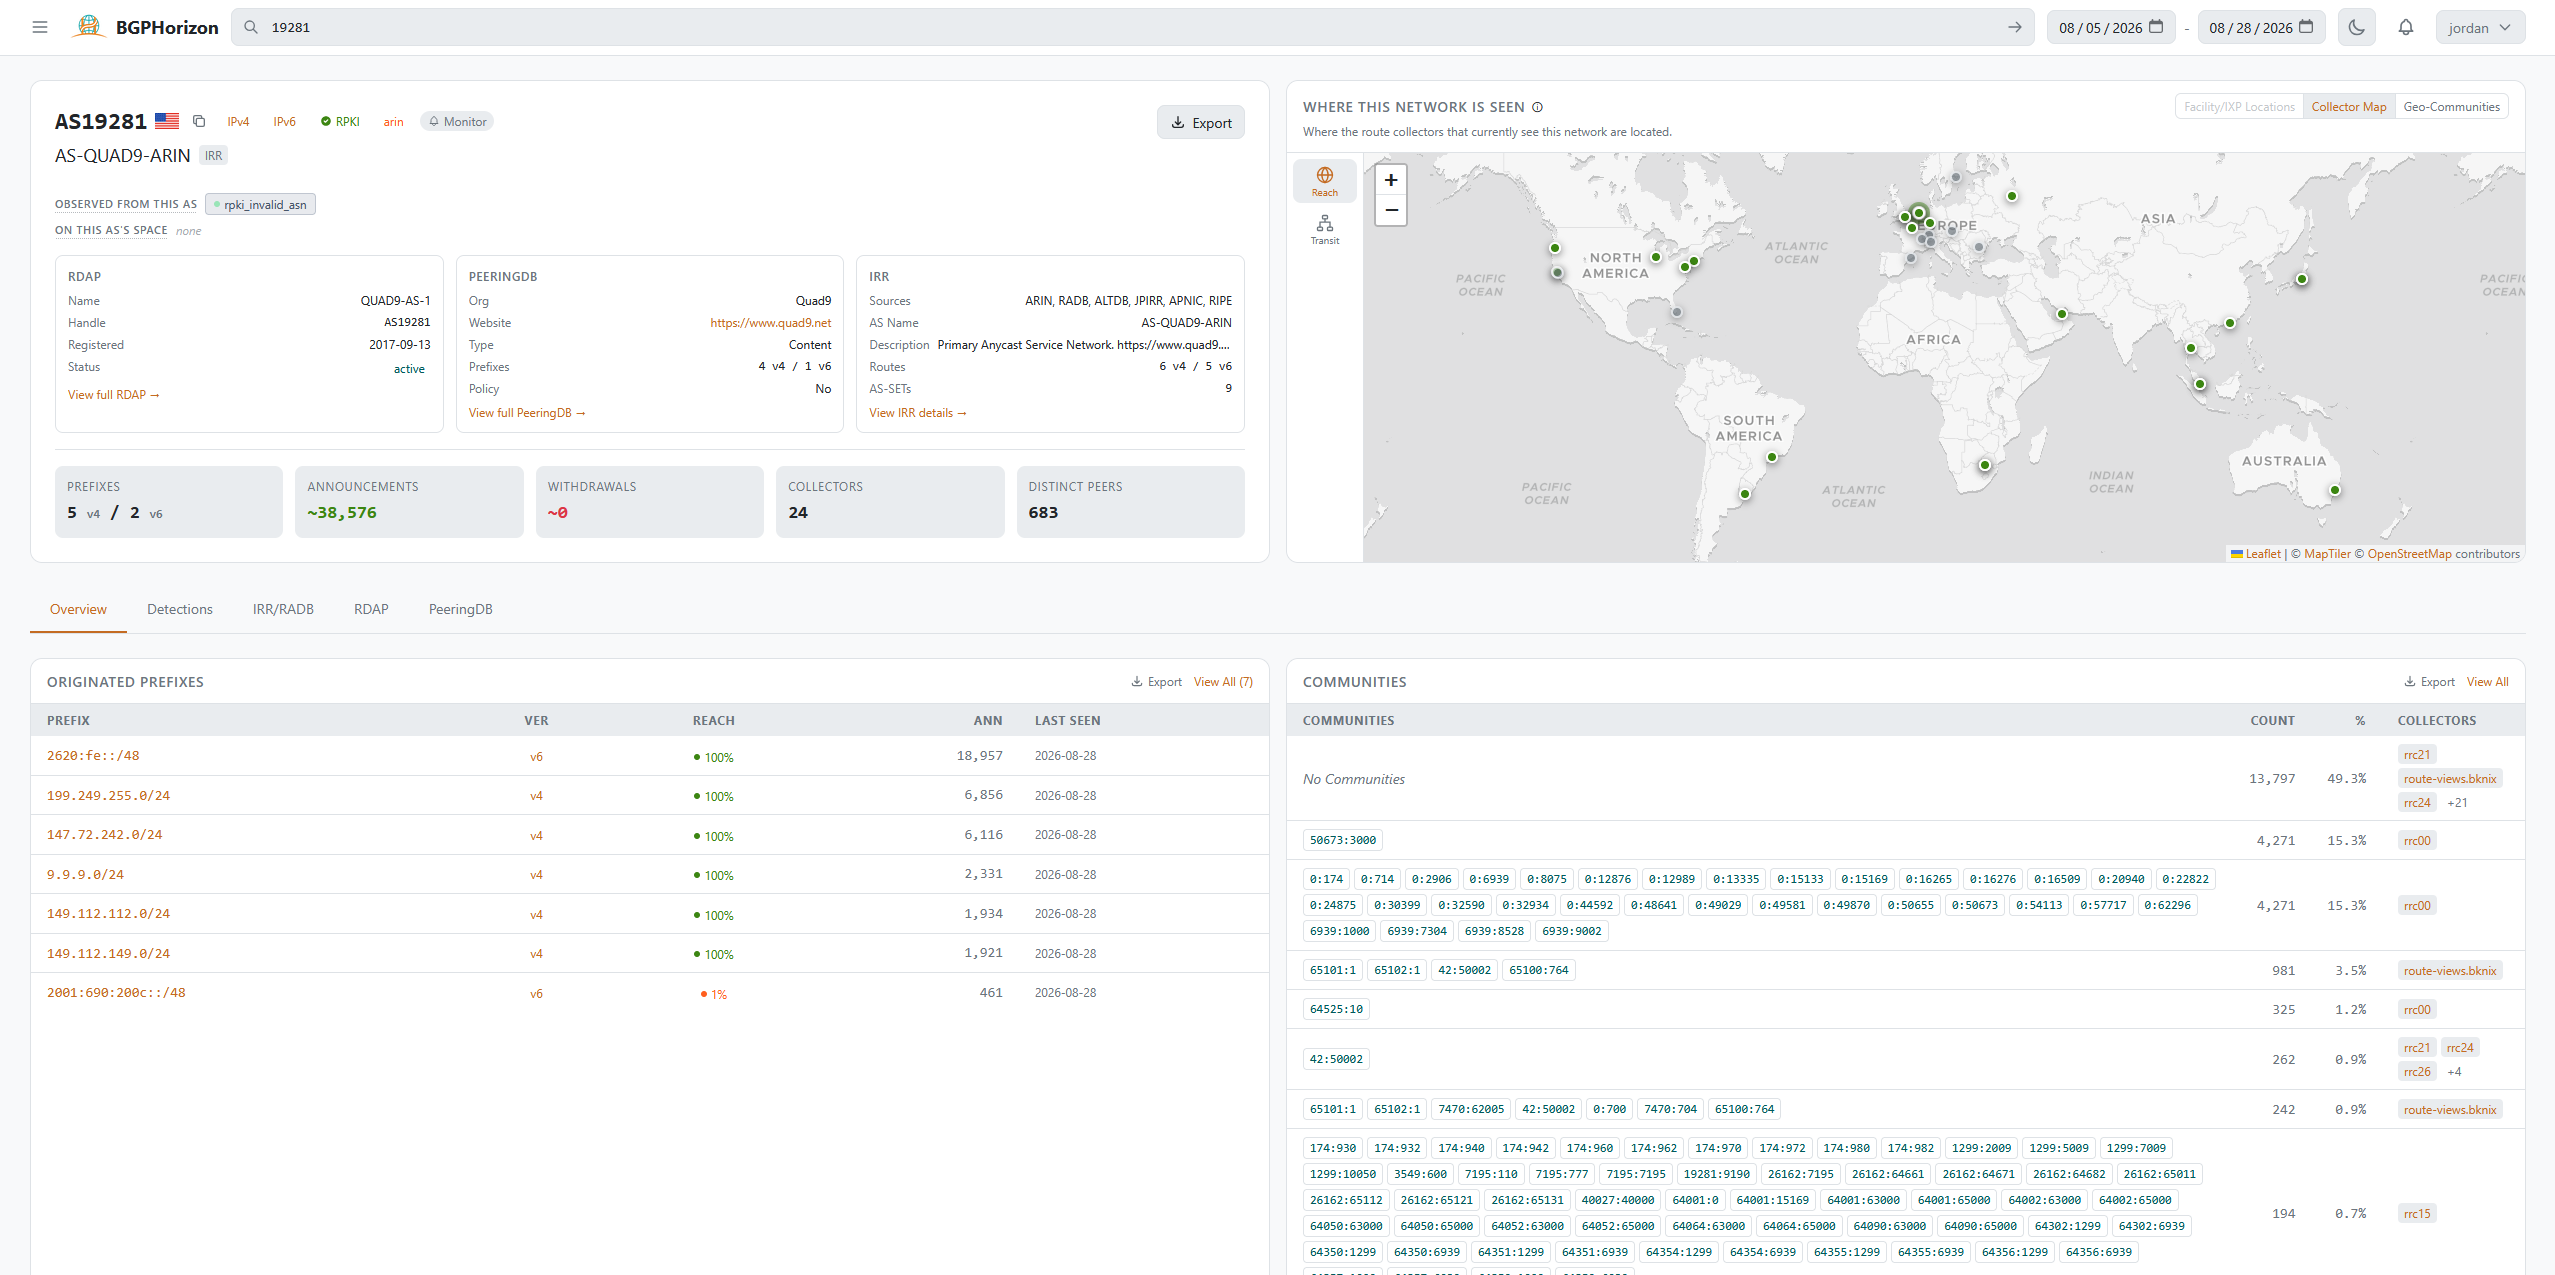
Task: Sort by the COUNT column header
Action: (2272, 721)
